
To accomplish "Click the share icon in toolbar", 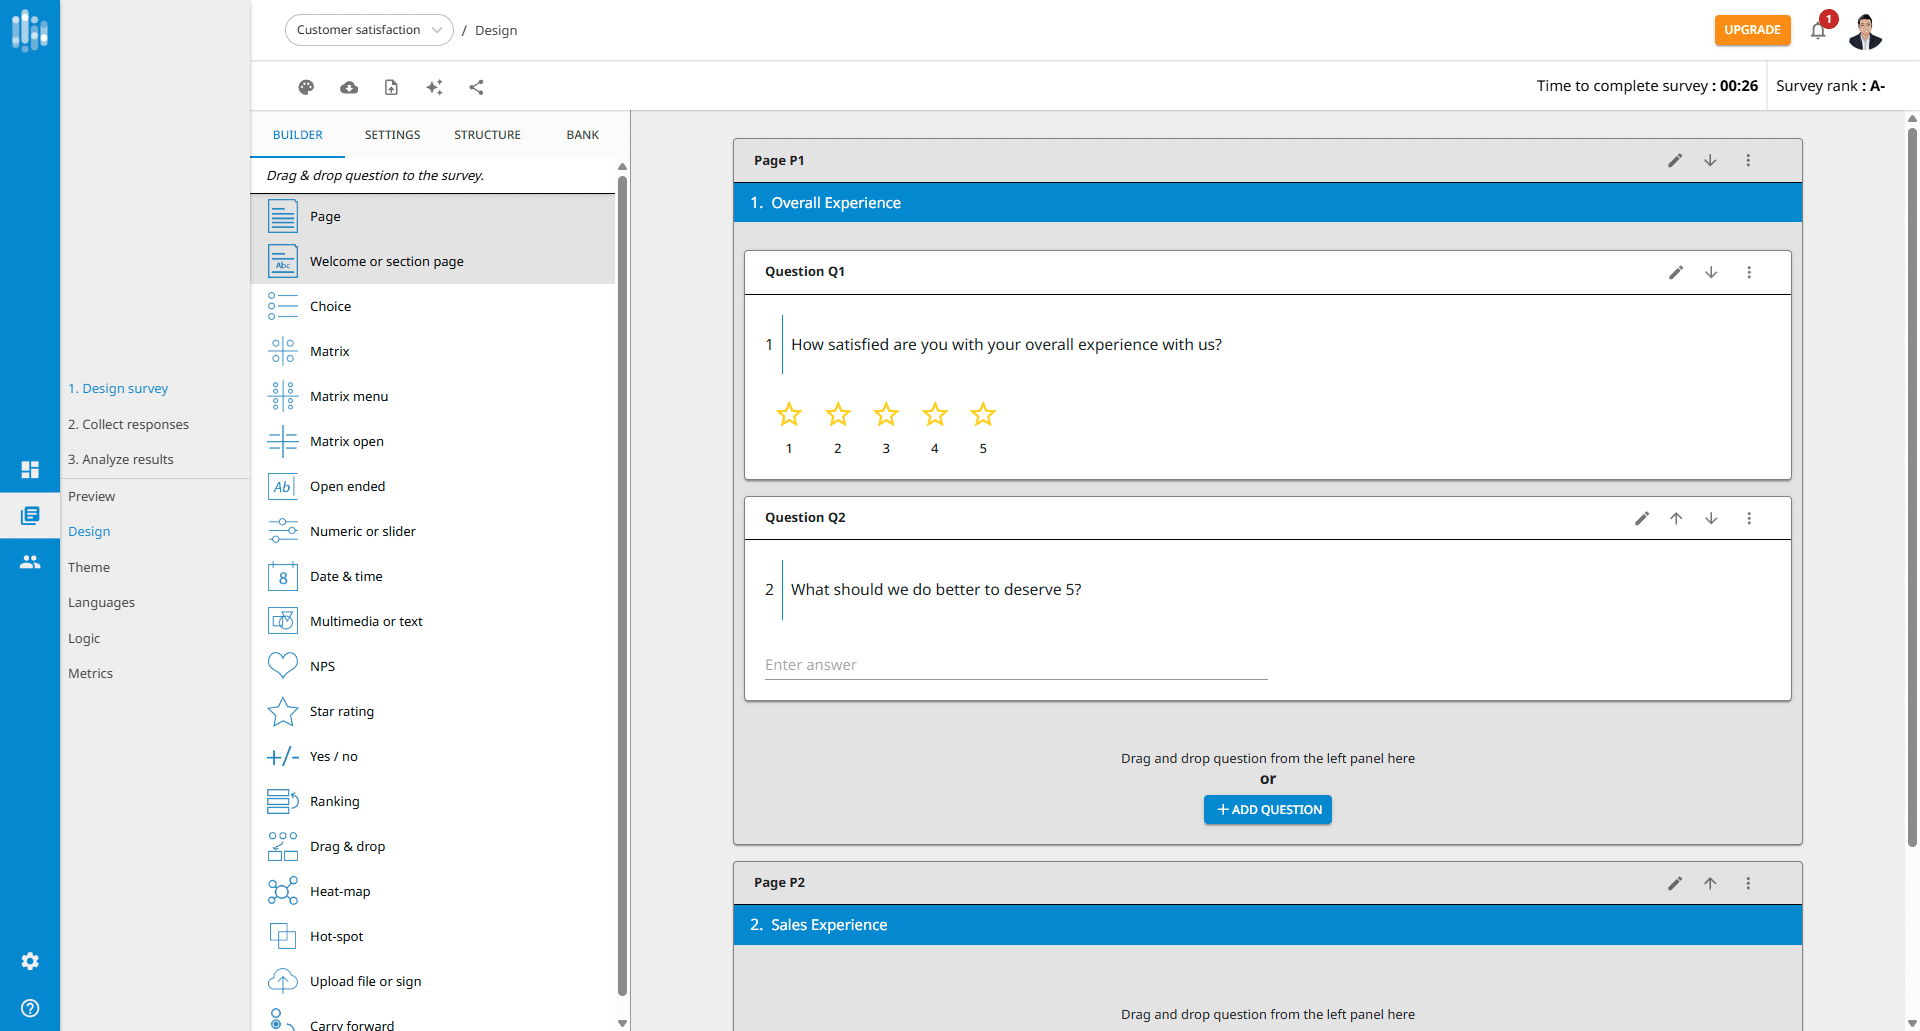I will [x=476, y=87].
